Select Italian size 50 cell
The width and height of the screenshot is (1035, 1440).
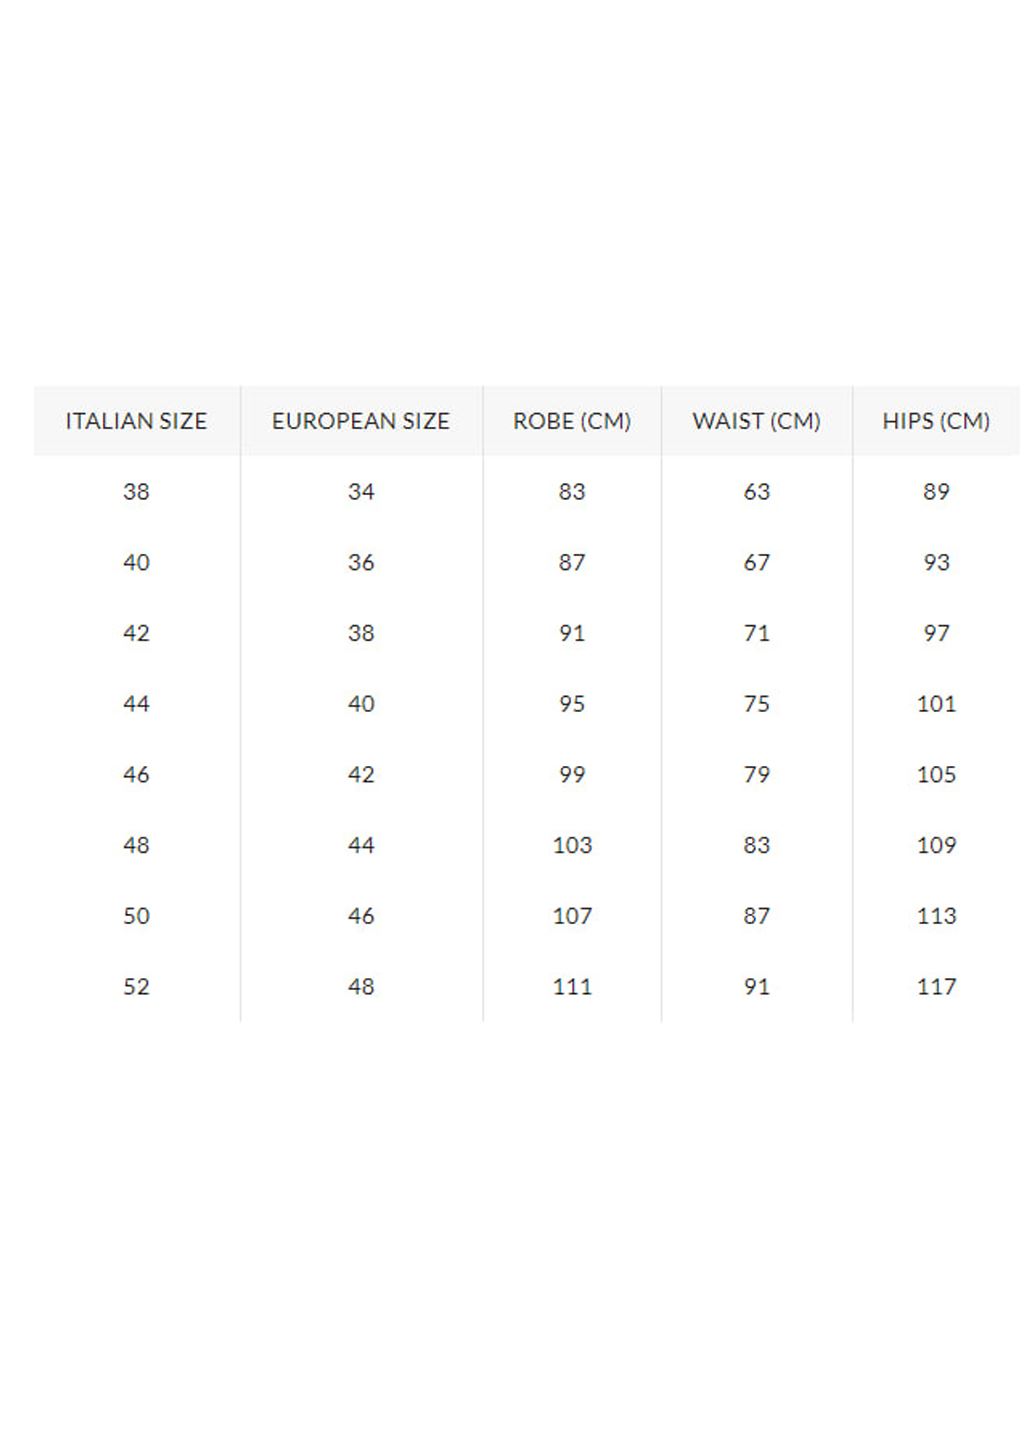pos(136,916)
